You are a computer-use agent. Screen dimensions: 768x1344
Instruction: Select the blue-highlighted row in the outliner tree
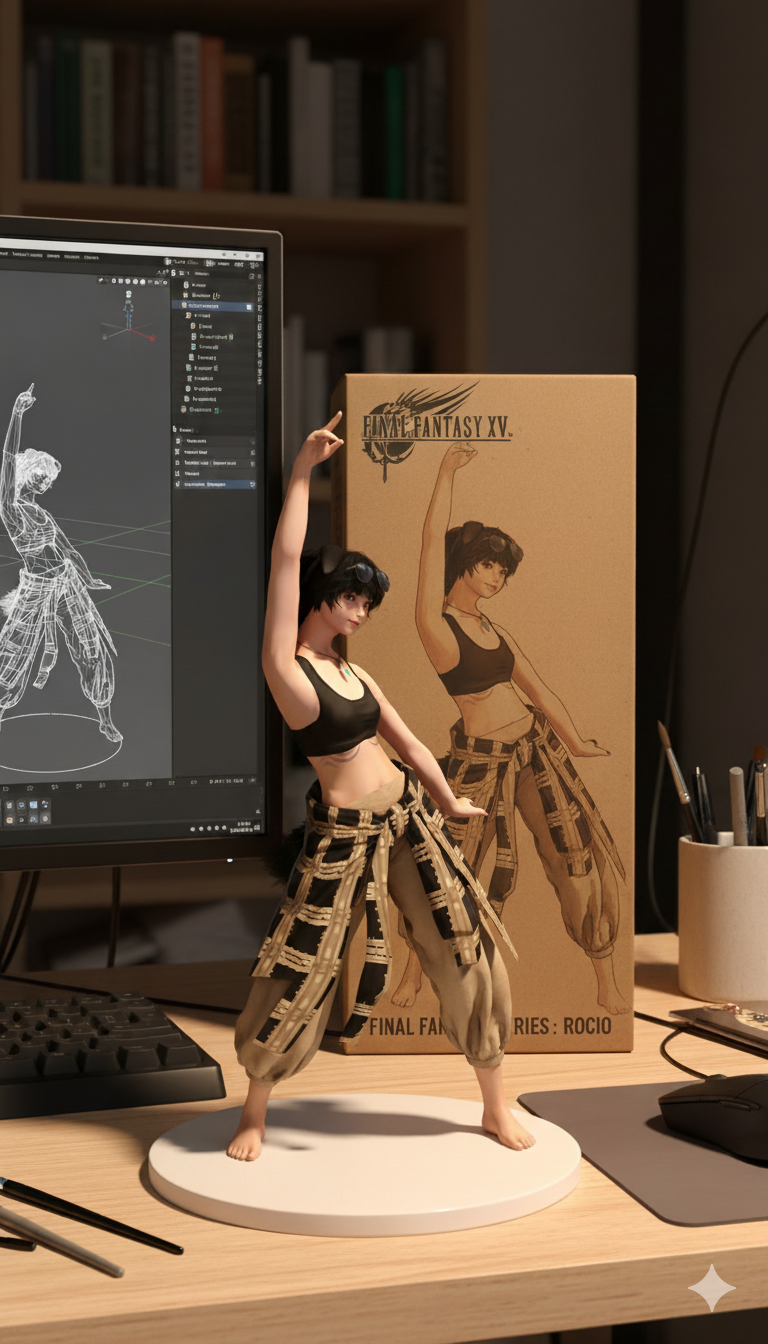click(212, 306)
